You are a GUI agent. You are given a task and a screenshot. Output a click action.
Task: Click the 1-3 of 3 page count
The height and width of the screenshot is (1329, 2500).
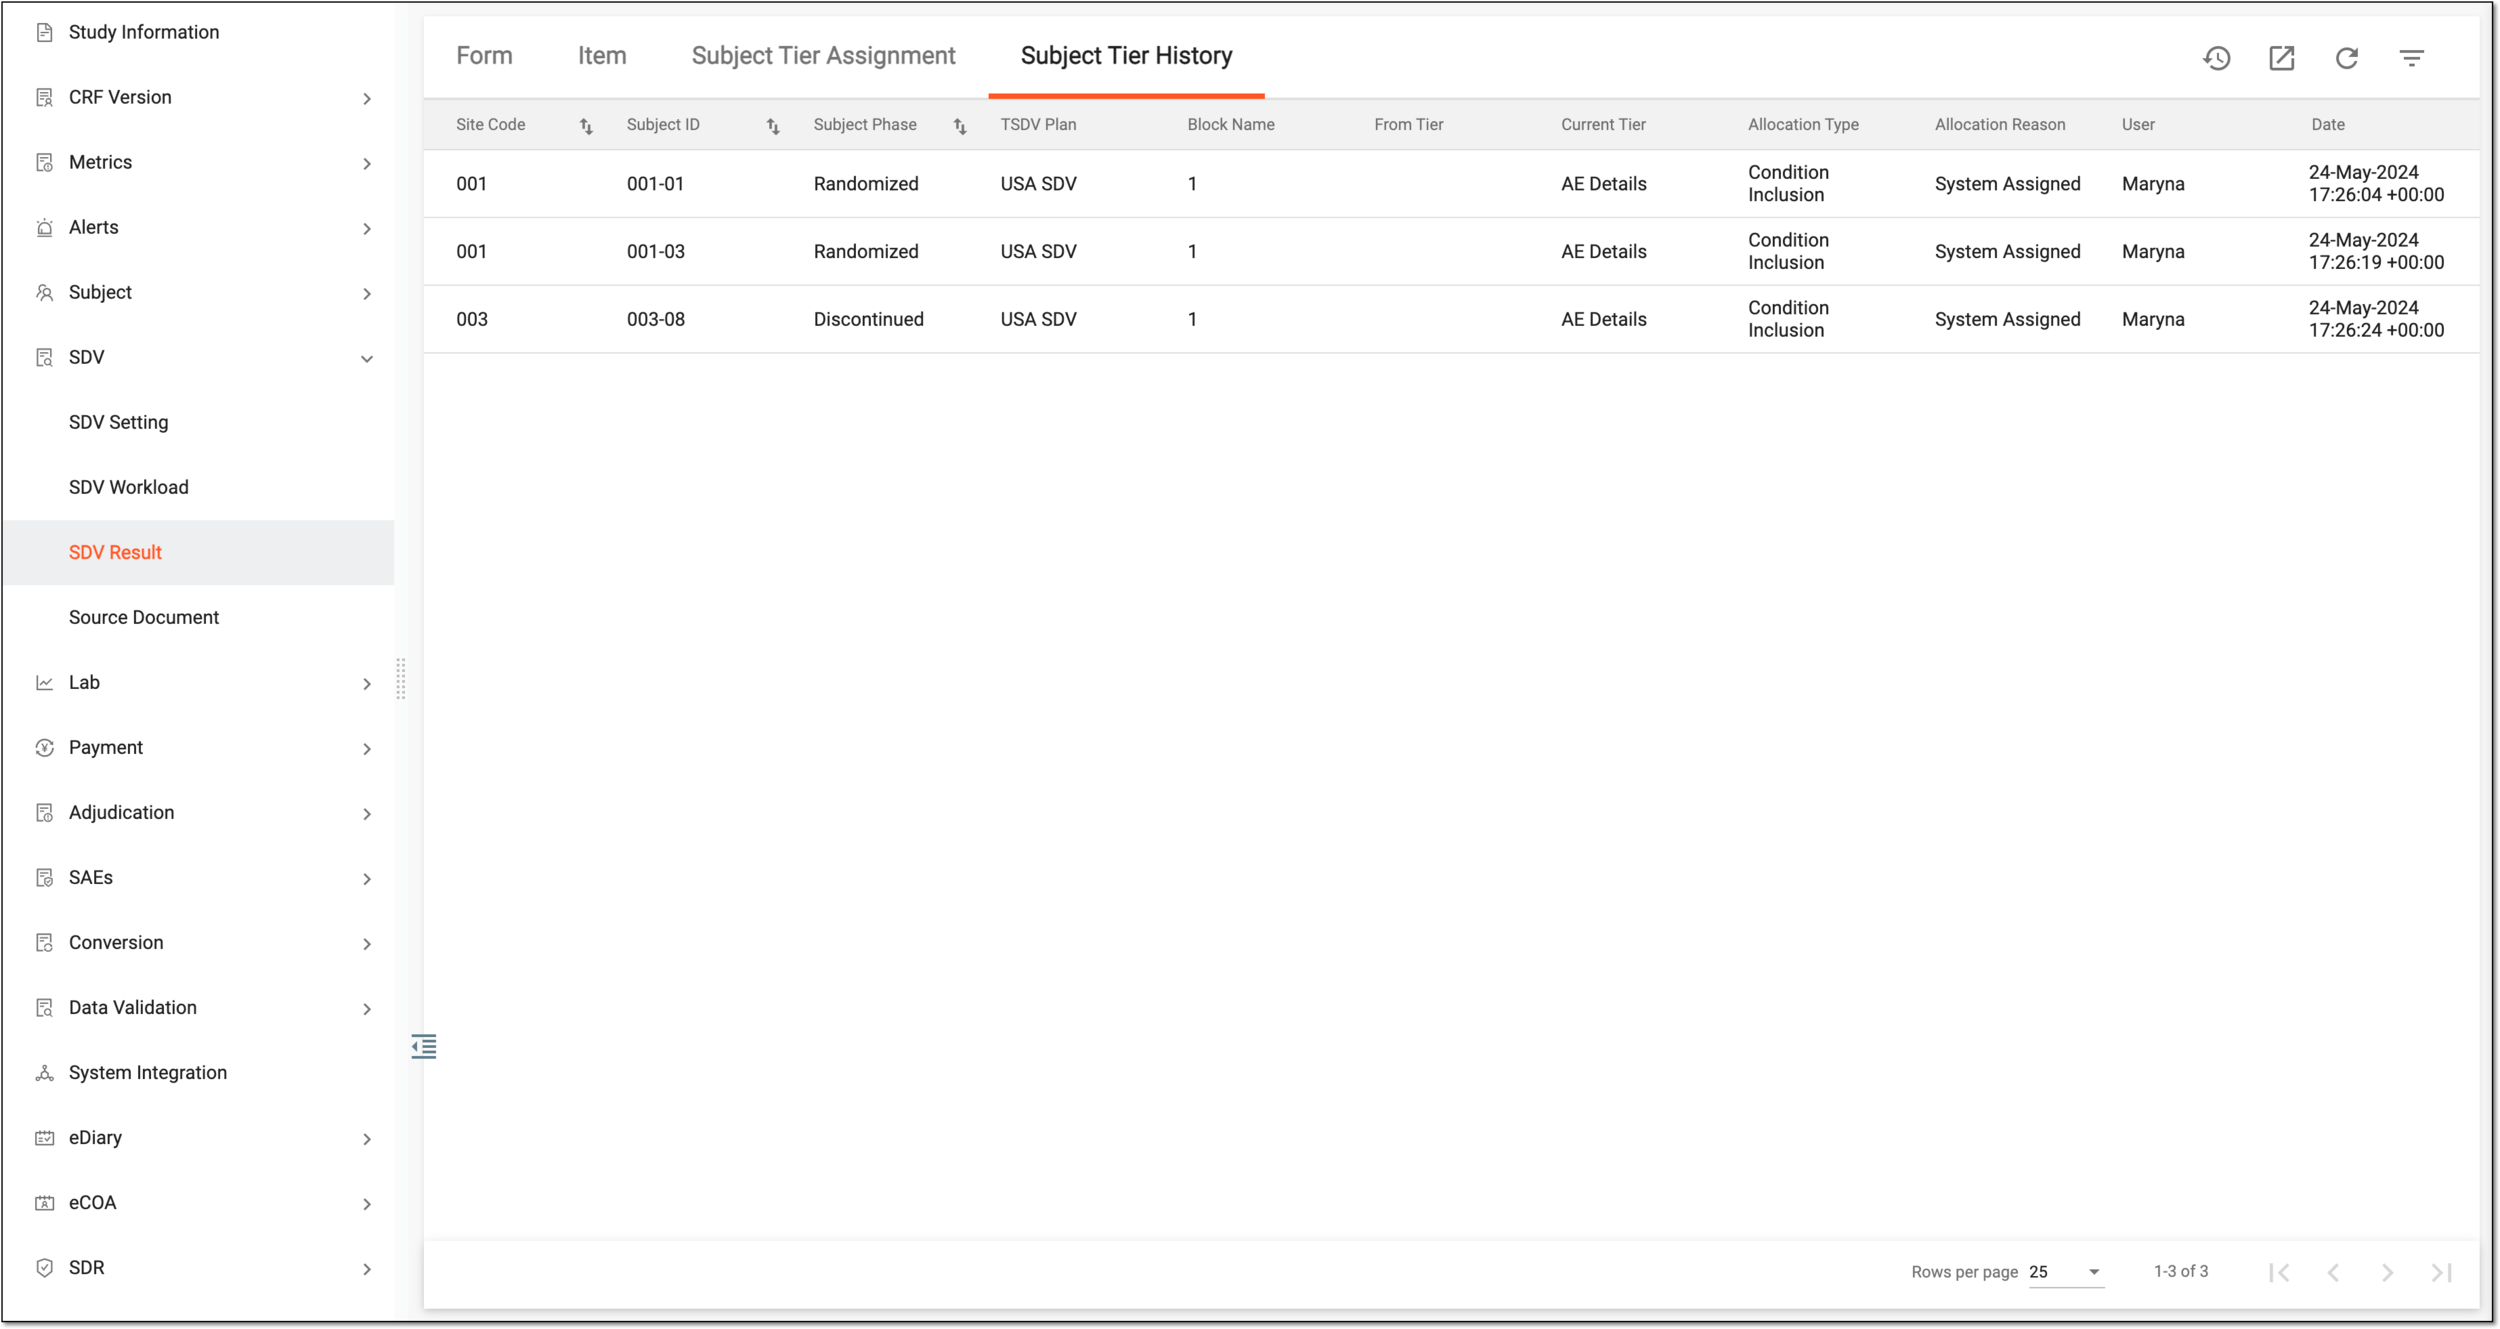pos(2180,1271)
